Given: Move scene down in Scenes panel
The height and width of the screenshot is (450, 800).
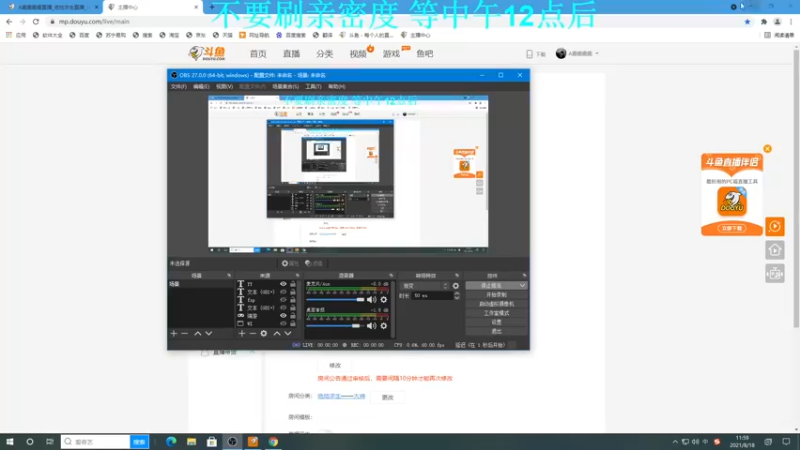Looking at the screenshot, I should pyautogui.click(x=209, y=333).
